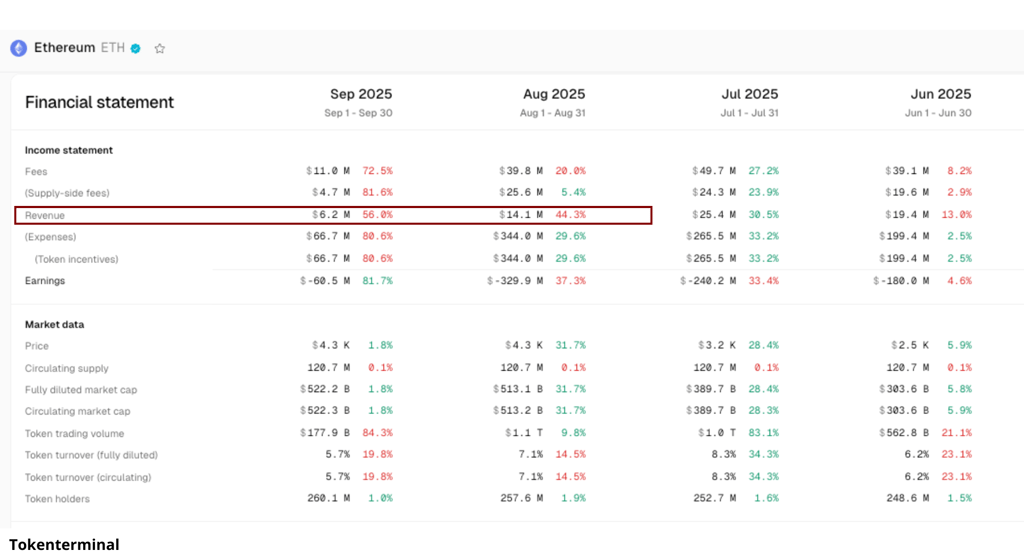This screenshot has width=1024, height=559.
Task: Click the Token trading volume label
Action: (74, 434)
